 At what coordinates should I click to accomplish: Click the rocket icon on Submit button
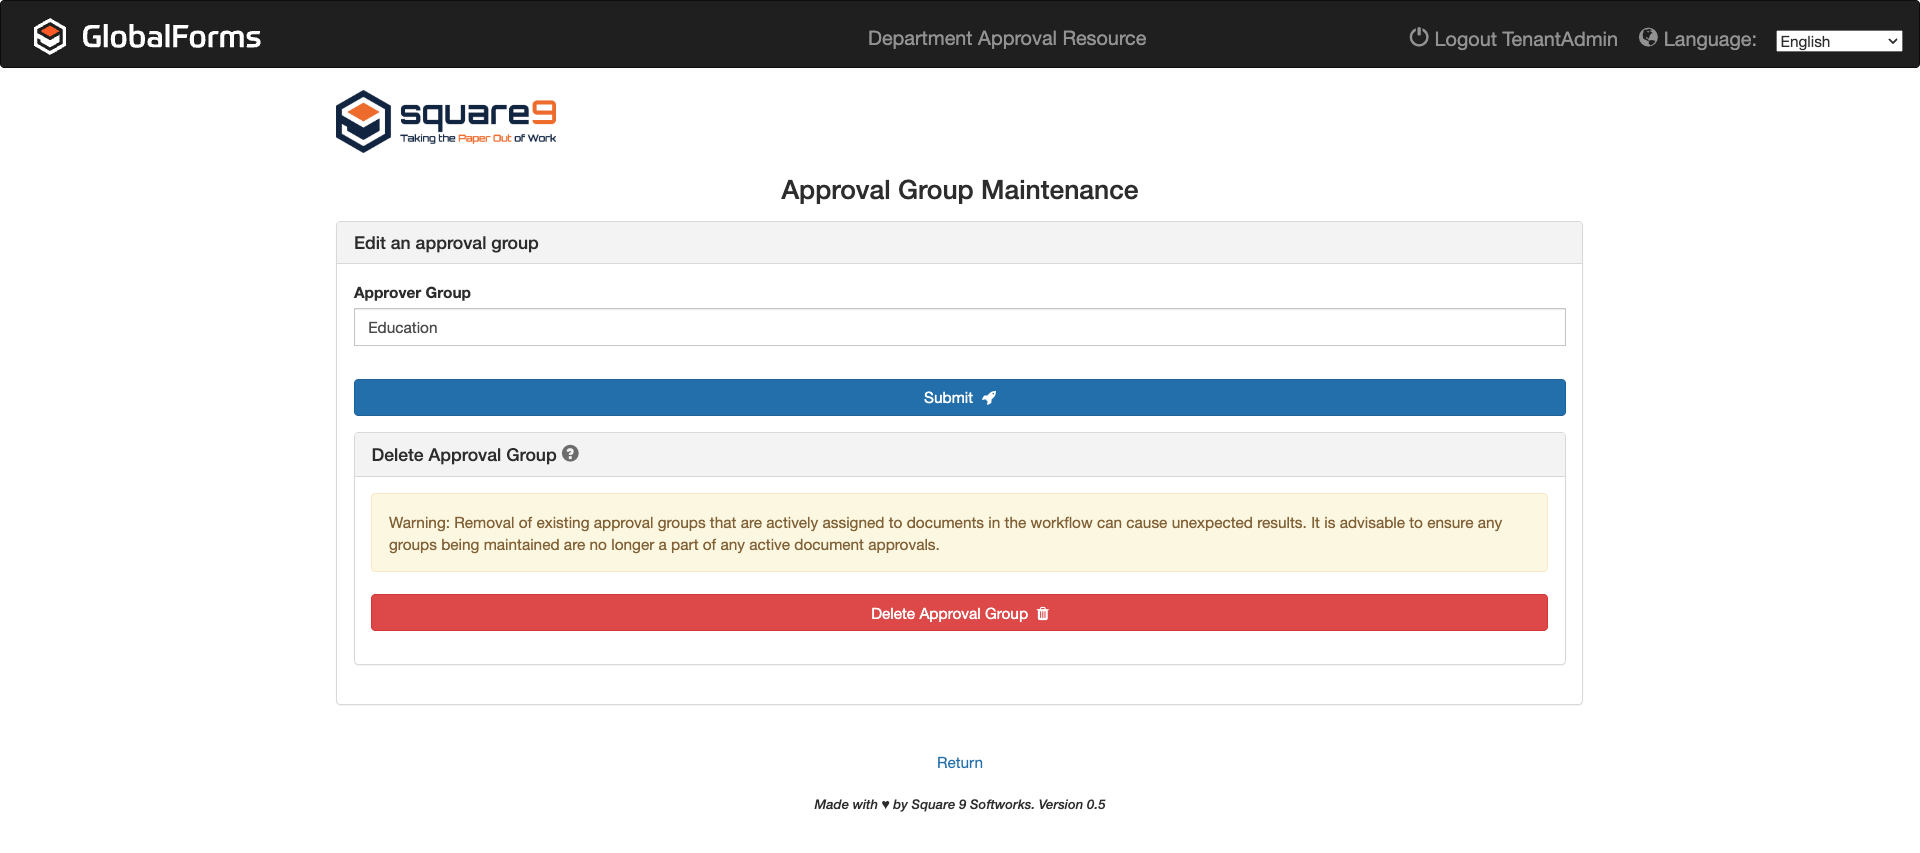coord(989,398)
